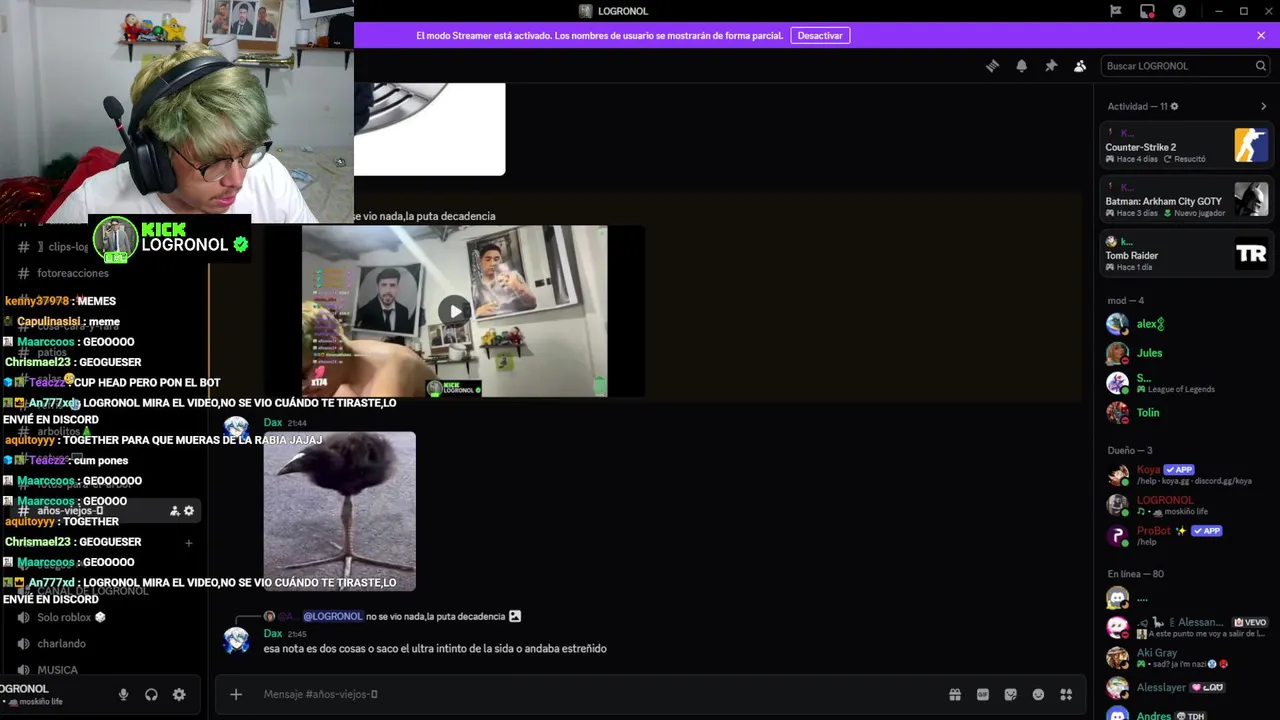This screenshot has width=1280, height=720.
Task: Open Batman: Arkham City GOTY activity card
Action: tap(1185, 200)
